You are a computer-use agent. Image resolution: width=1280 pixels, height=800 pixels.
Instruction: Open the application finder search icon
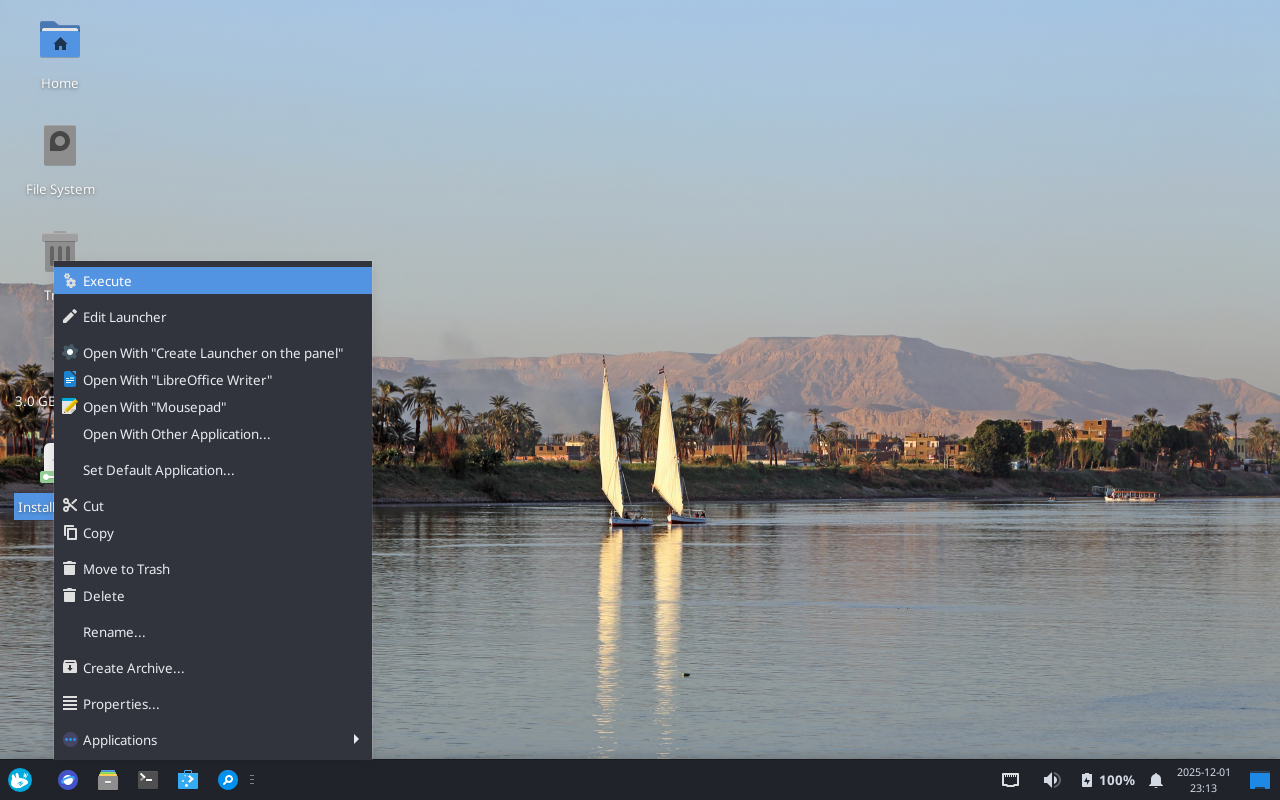tap(228, 780)
